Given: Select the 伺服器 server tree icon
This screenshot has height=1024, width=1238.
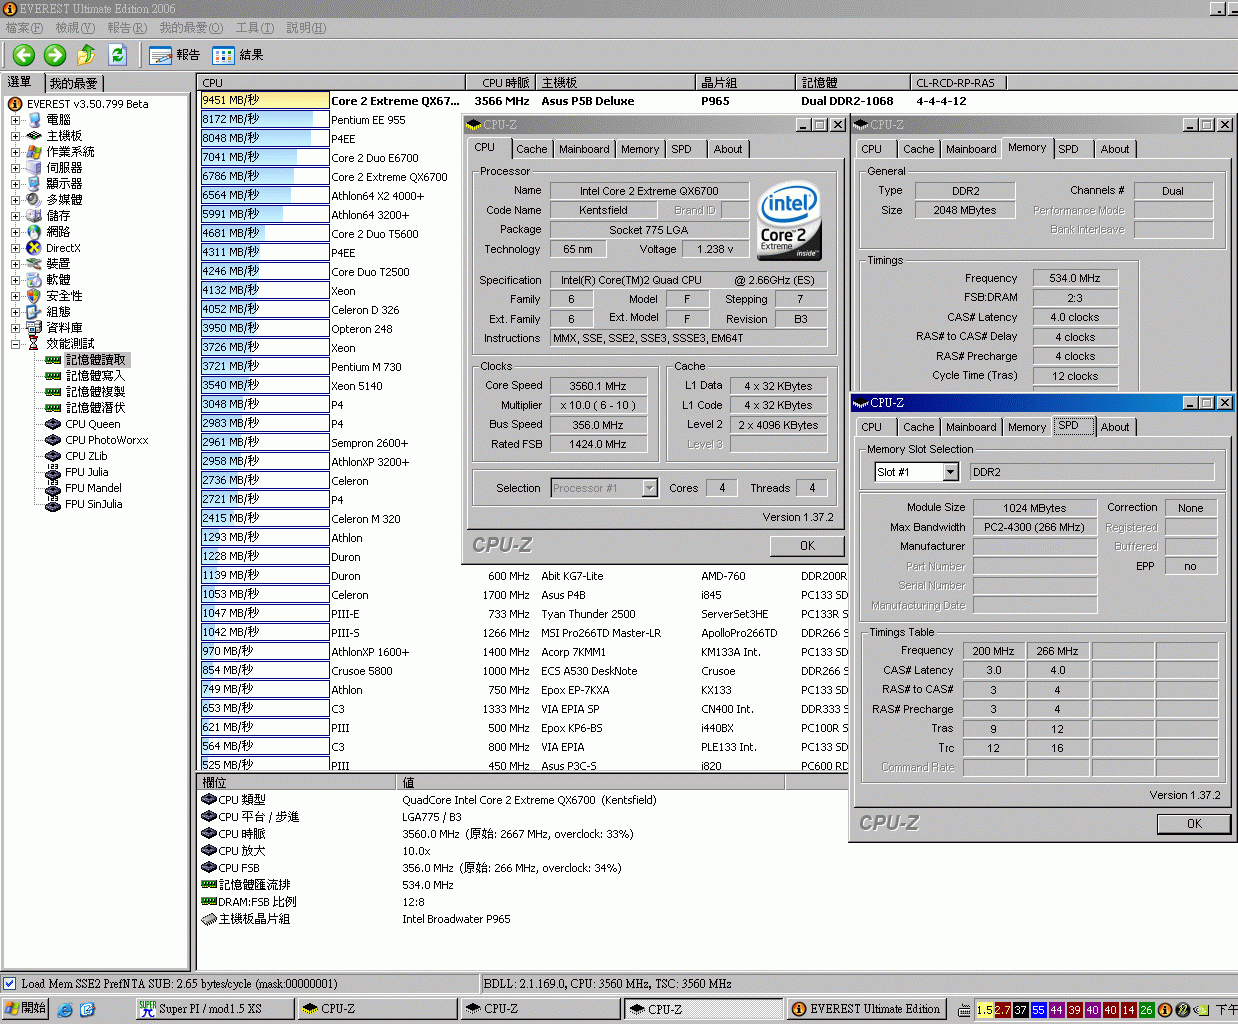Looking at the screenshot, I should point(34,168).
